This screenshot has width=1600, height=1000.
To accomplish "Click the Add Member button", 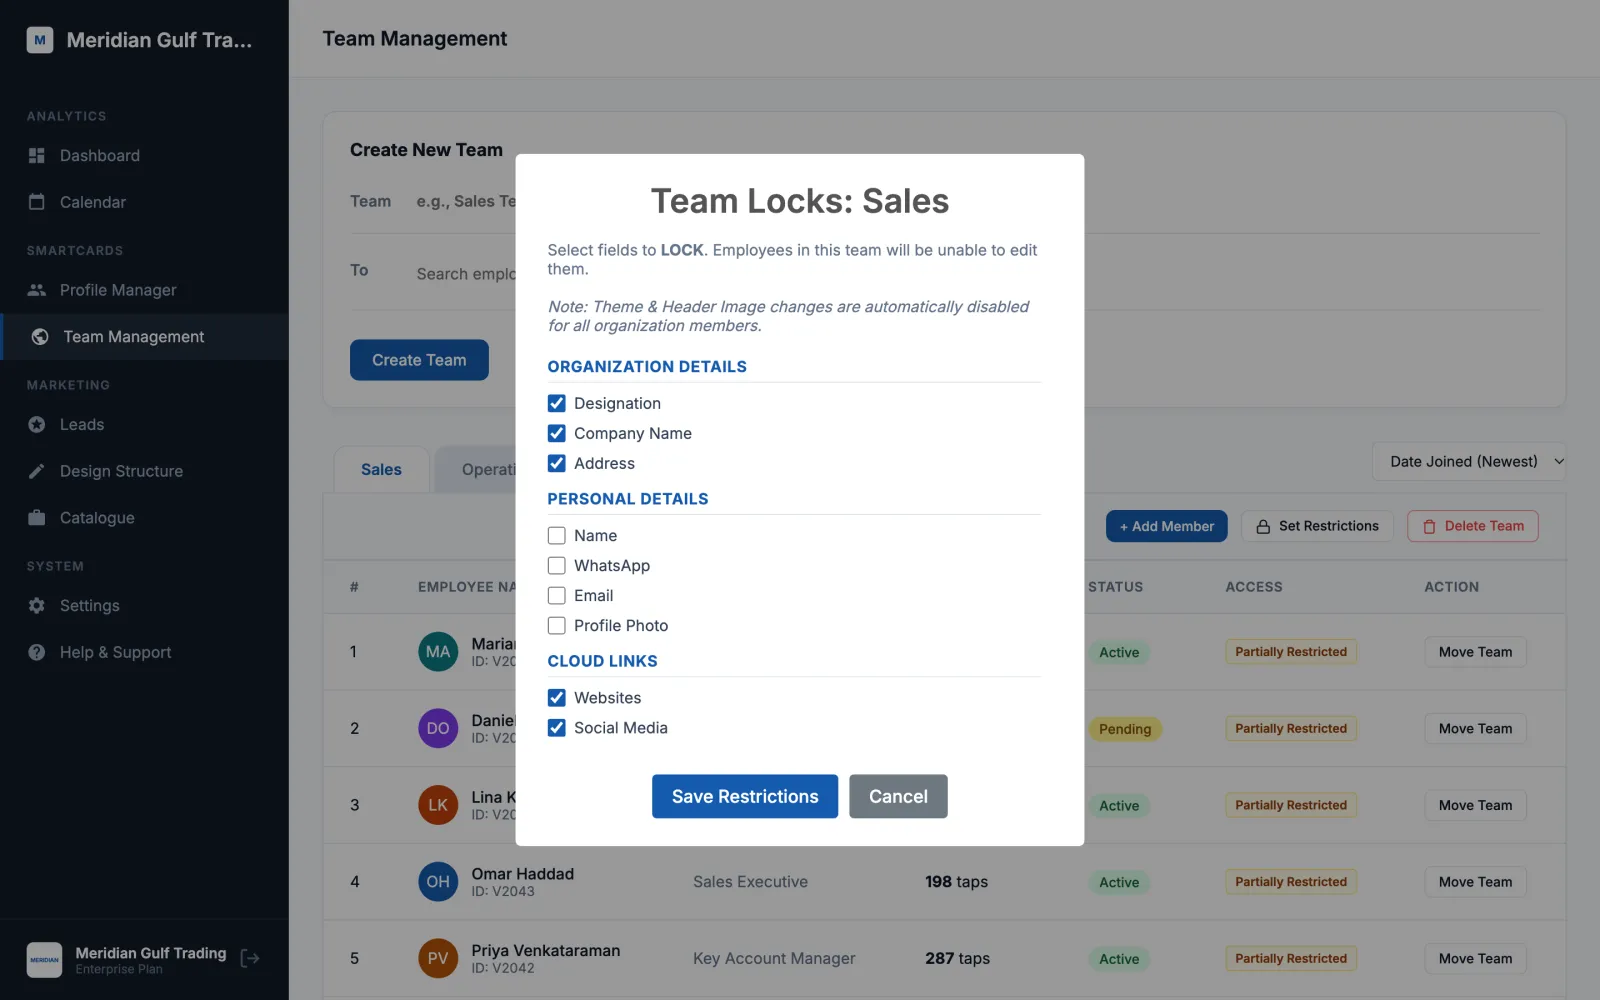I will tap(1166, 526).
